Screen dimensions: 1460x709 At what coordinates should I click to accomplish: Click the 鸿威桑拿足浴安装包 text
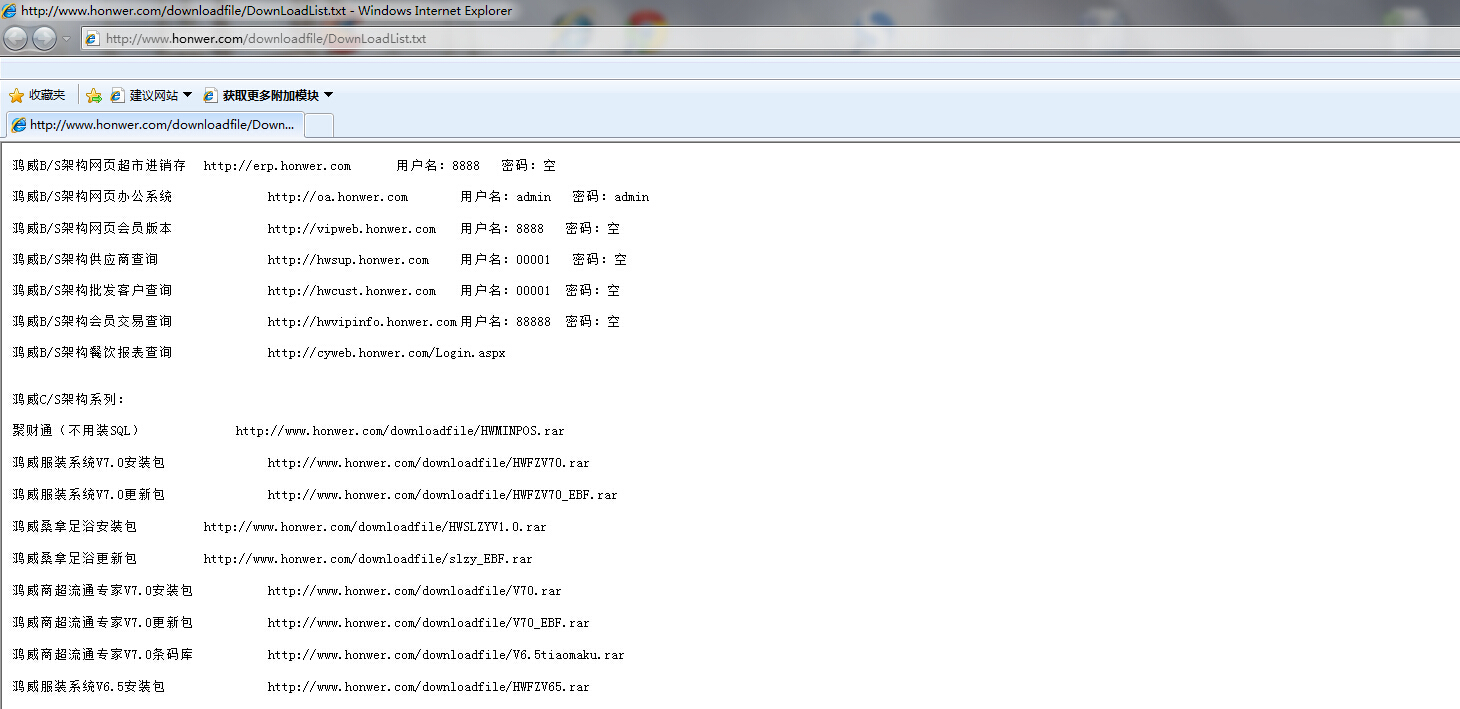(74, 527)
